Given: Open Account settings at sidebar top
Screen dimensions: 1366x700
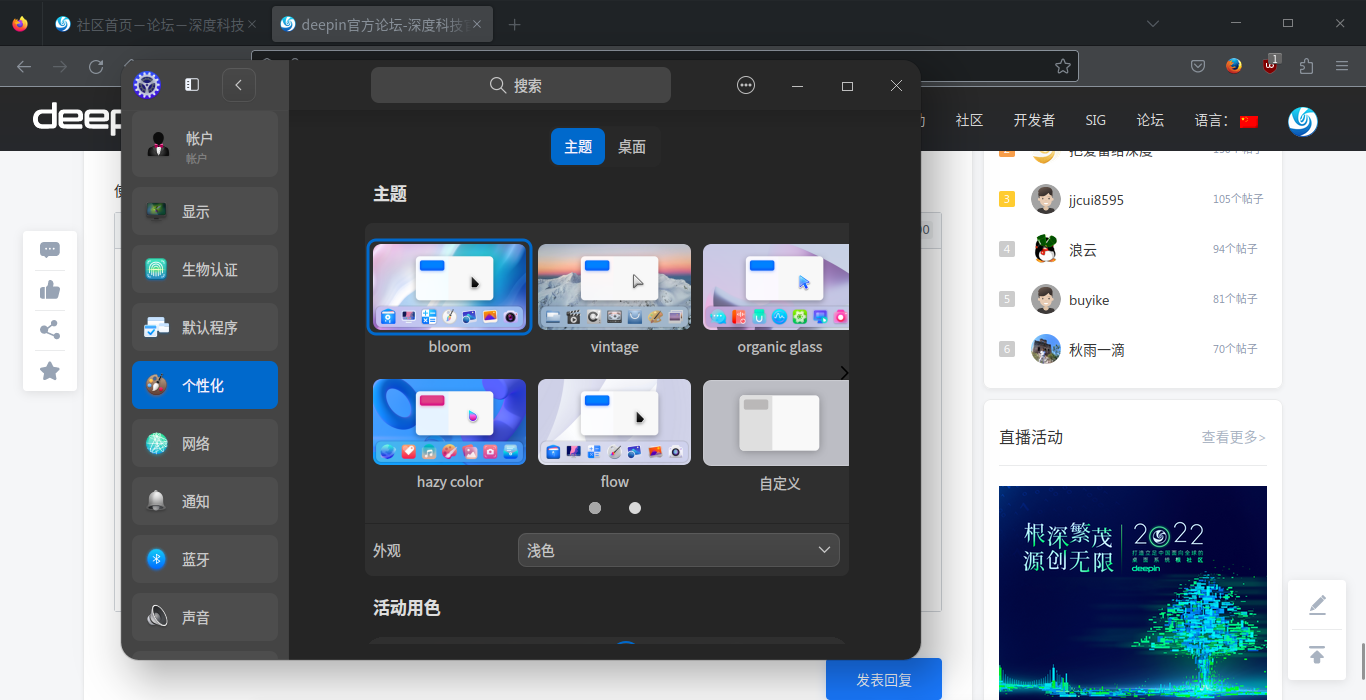Looking at the screenshot, I should pos(204,143).
